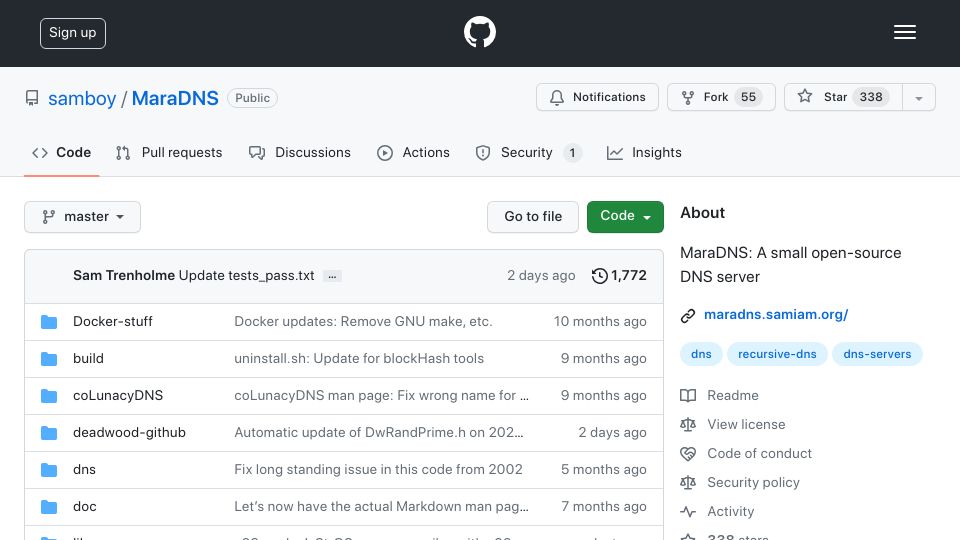Viewport: 960px width, 540px height.
Task: Expand the commit message ellipsis
Action: click(x=332, y=276)
